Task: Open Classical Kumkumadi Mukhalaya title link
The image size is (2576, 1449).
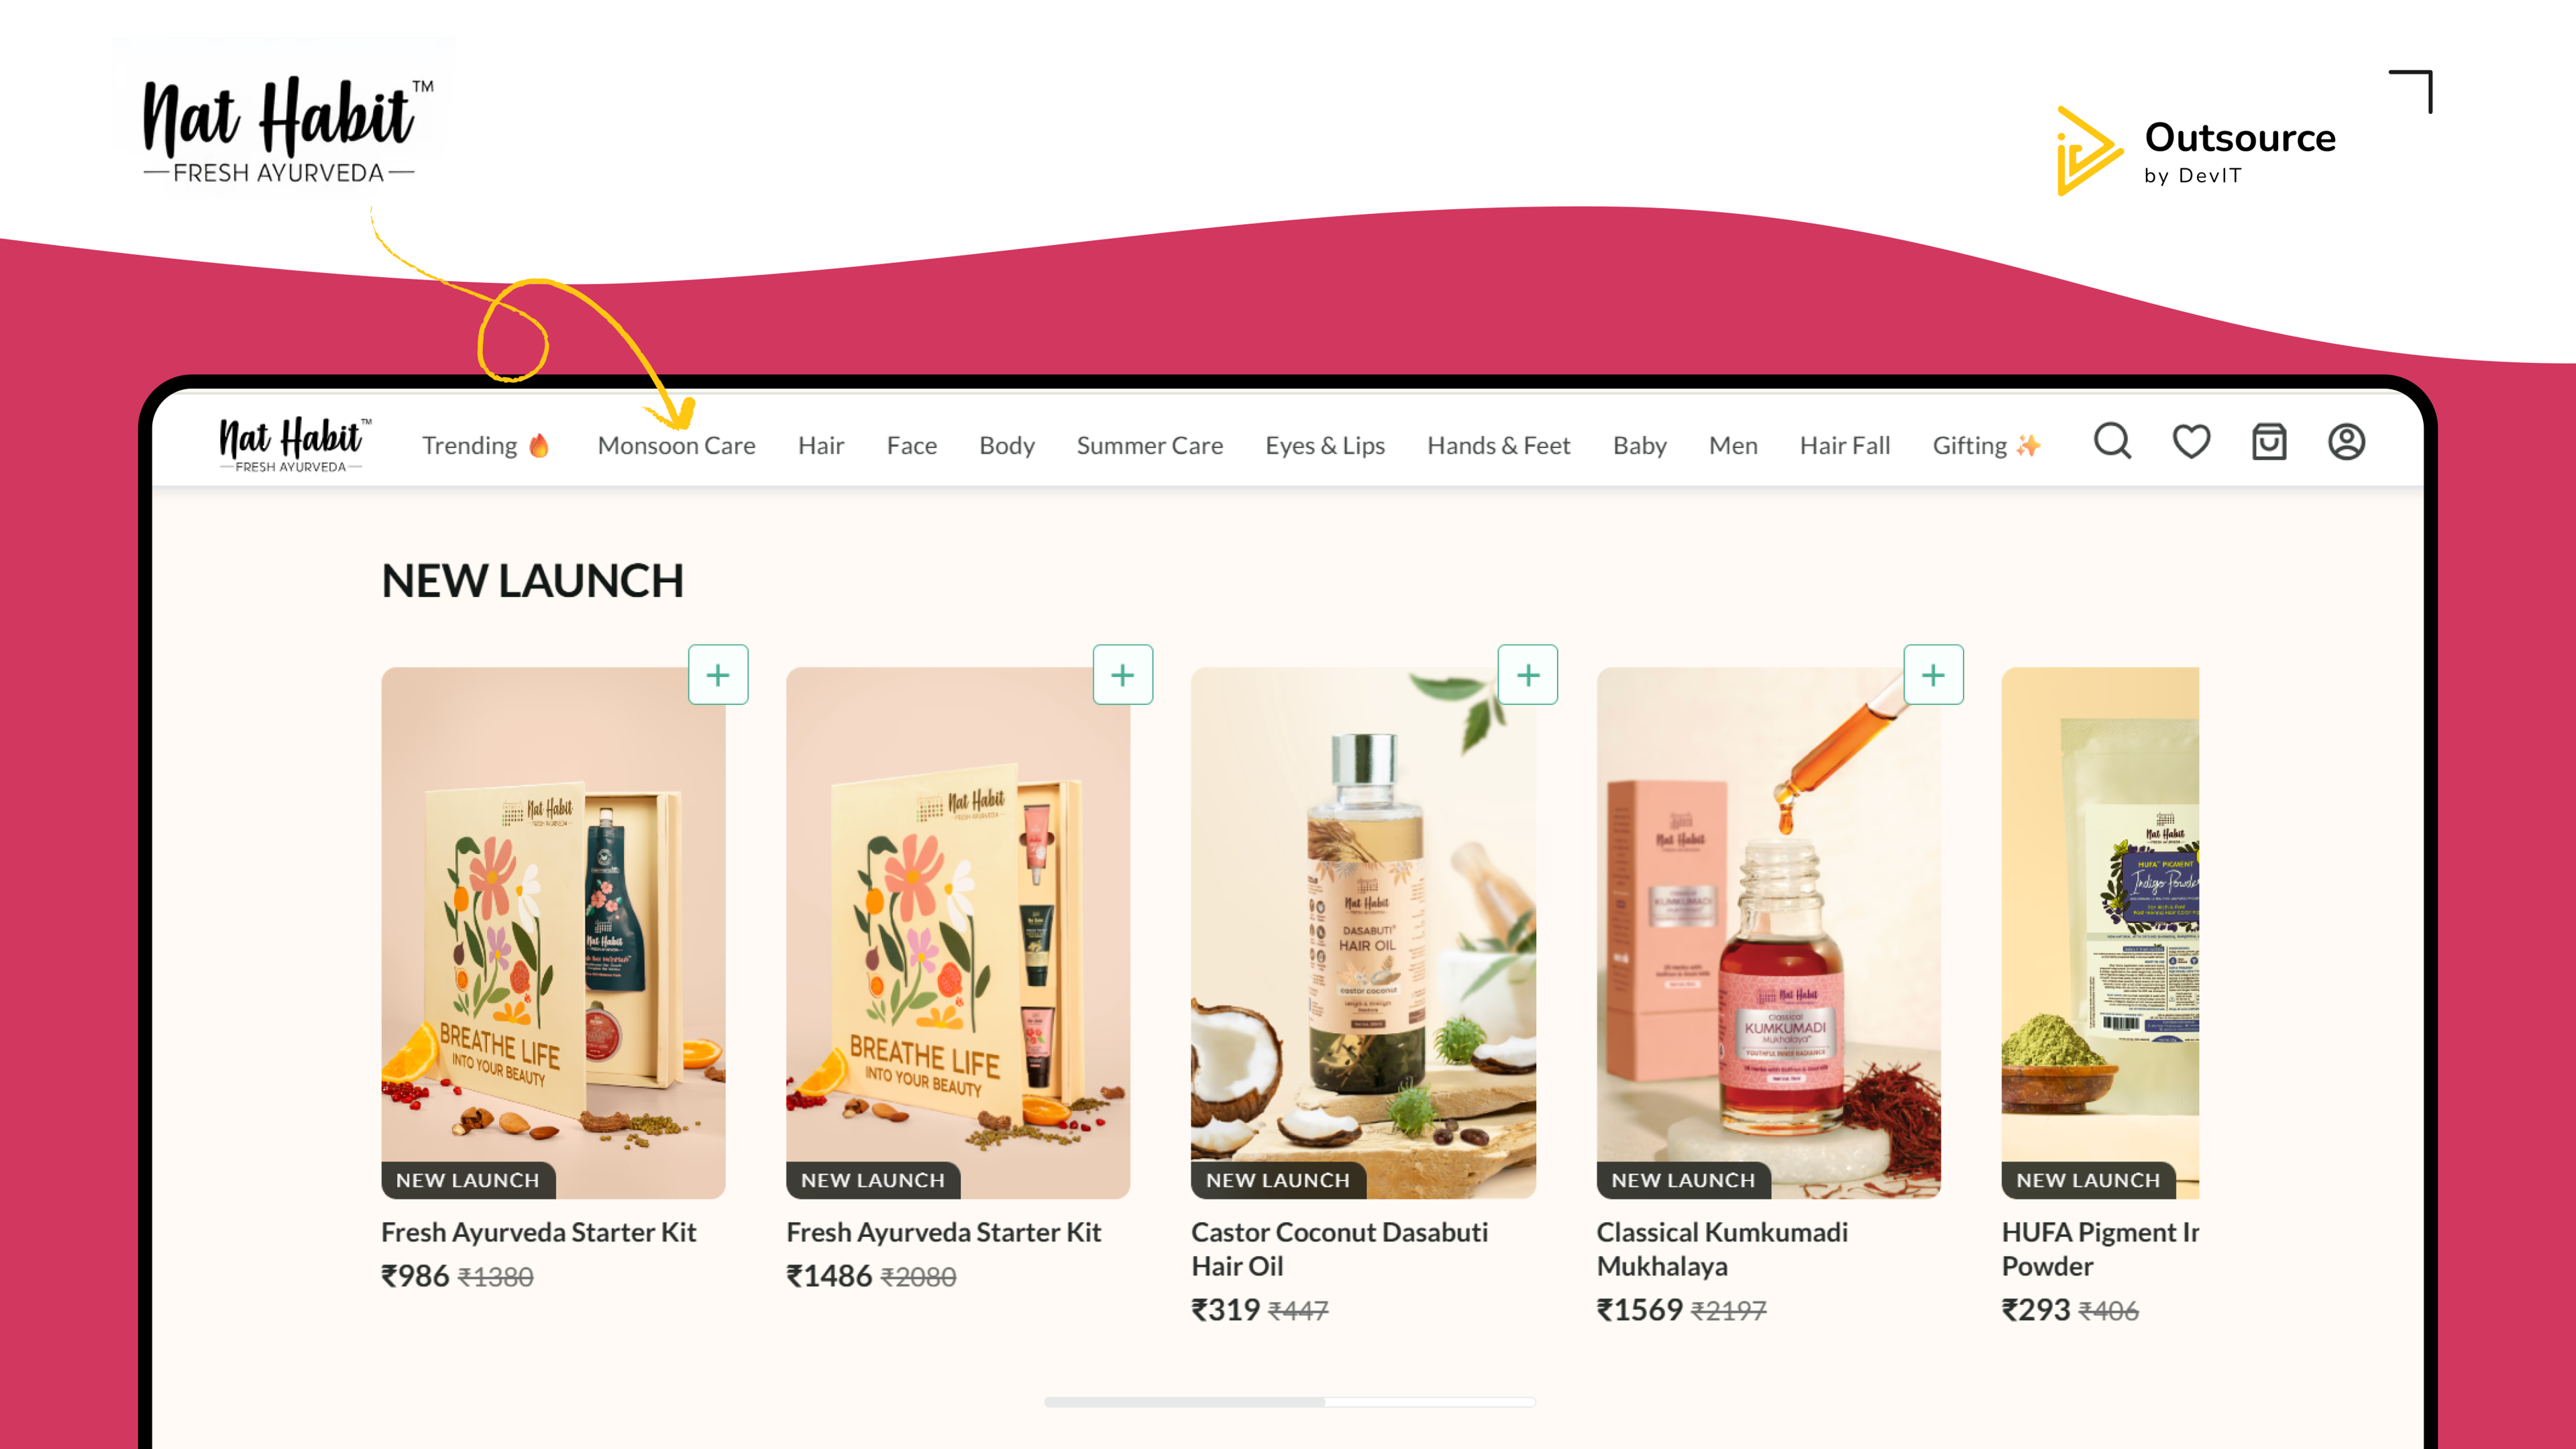Action: click(1721, 1248)
